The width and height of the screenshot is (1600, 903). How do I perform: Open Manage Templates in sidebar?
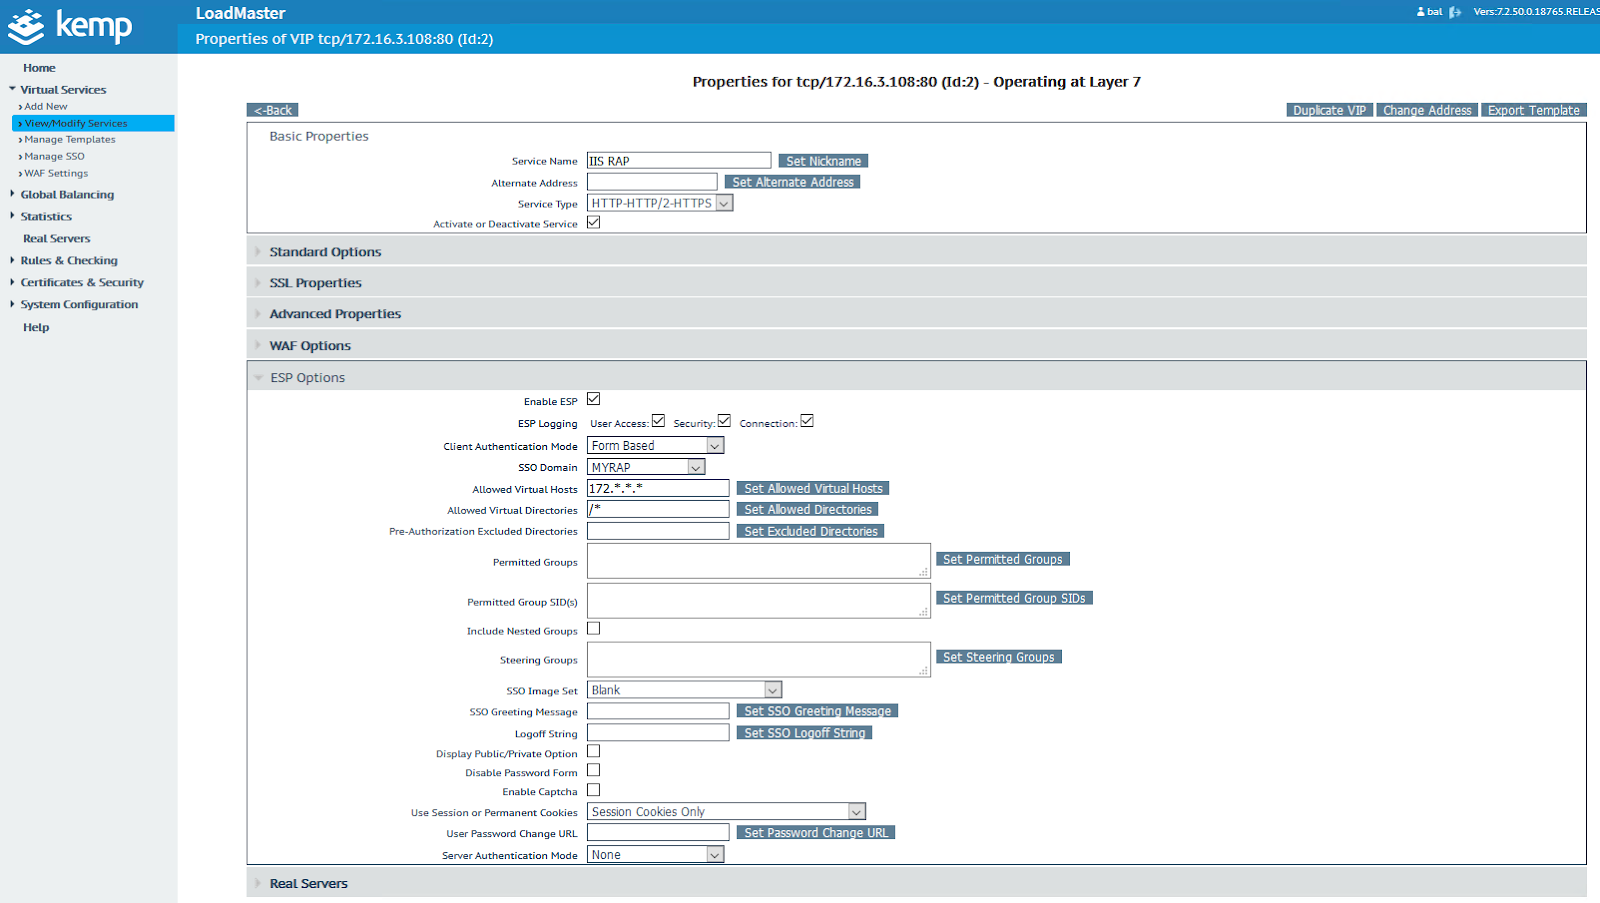click(x=70, y=140)
